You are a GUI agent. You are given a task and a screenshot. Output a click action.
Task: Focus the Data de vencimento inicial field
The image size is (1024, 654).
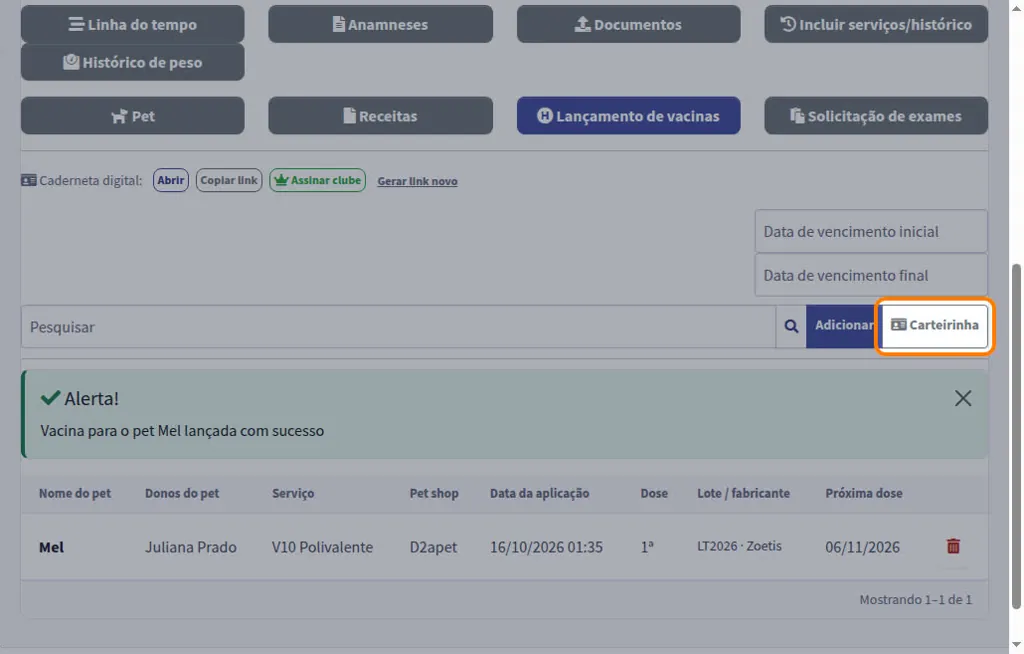pyautogui.click(x=871, y=231)
